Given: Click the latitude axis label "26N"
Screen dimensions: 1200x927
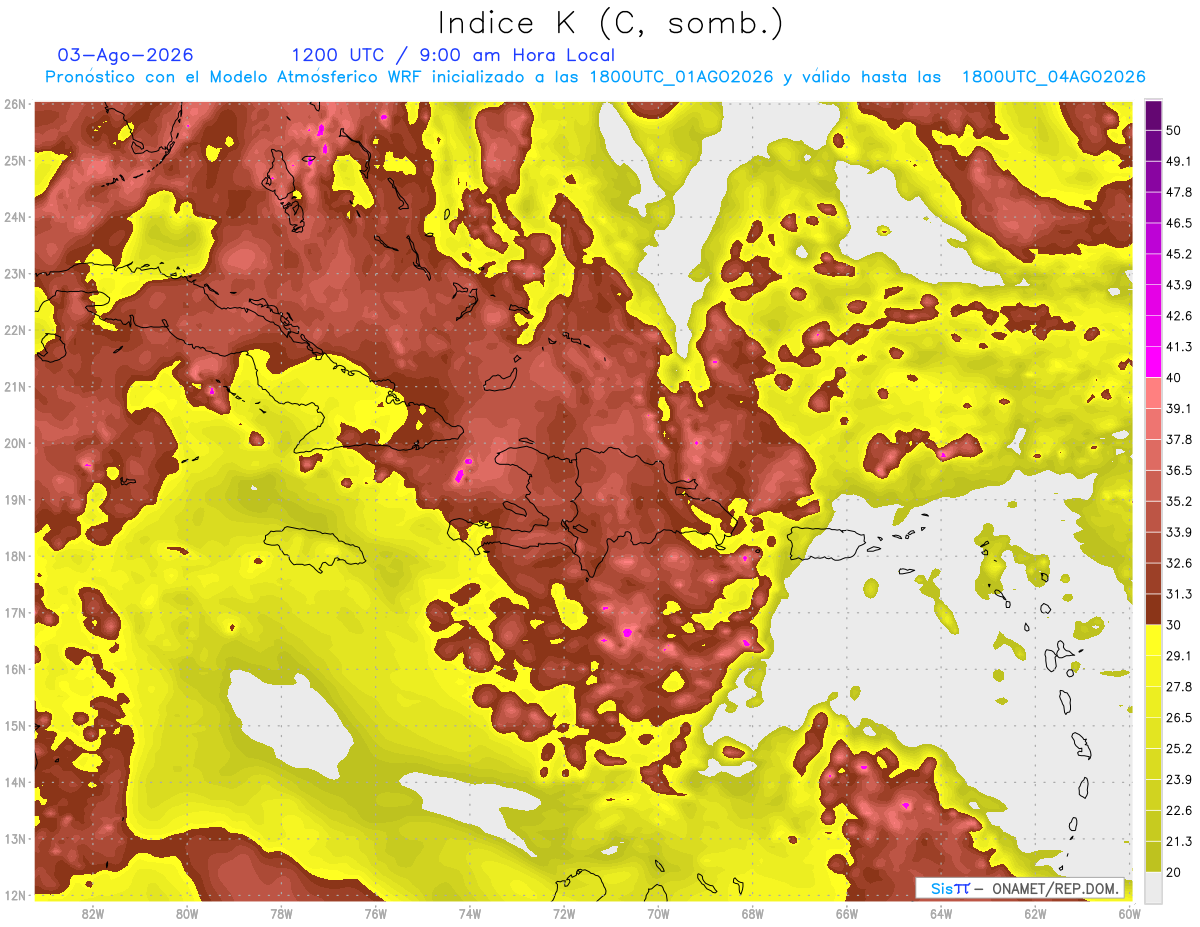Looking at the screenshot, I should 15,104.
